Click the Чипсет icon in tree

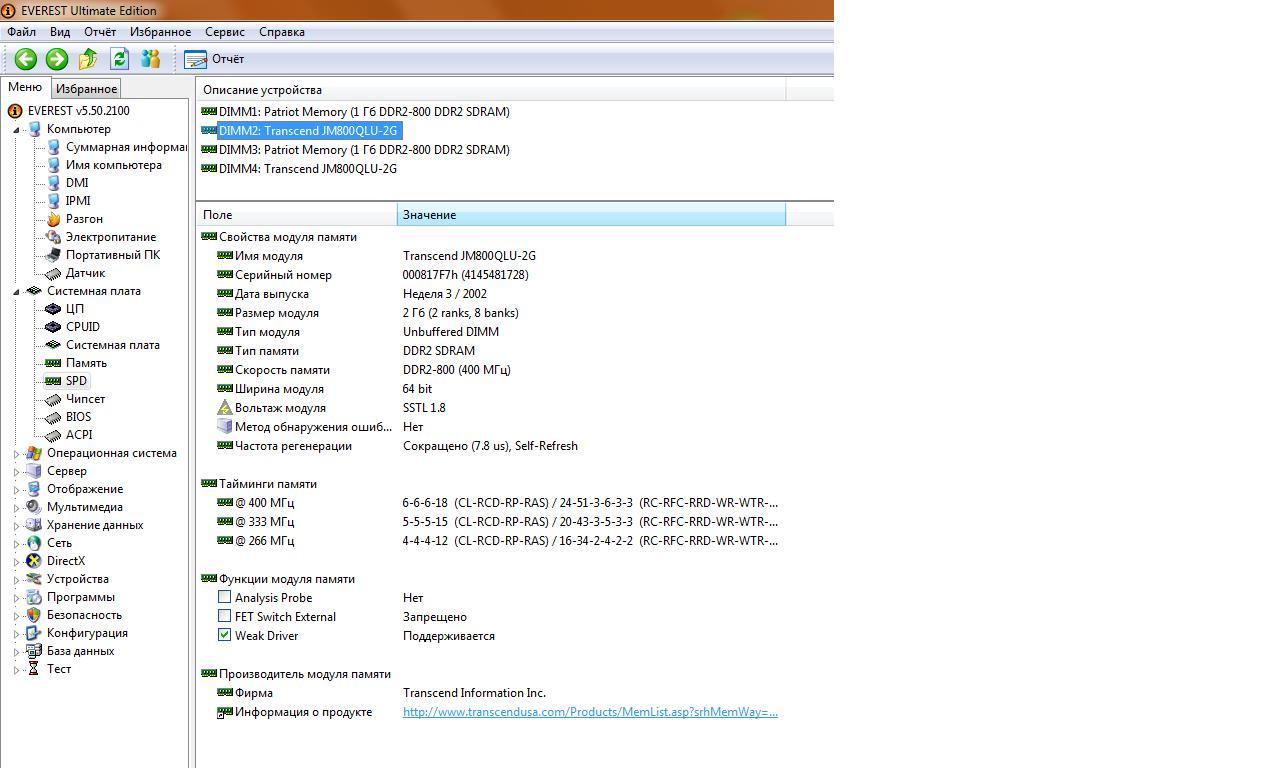[x=53, y=399]
